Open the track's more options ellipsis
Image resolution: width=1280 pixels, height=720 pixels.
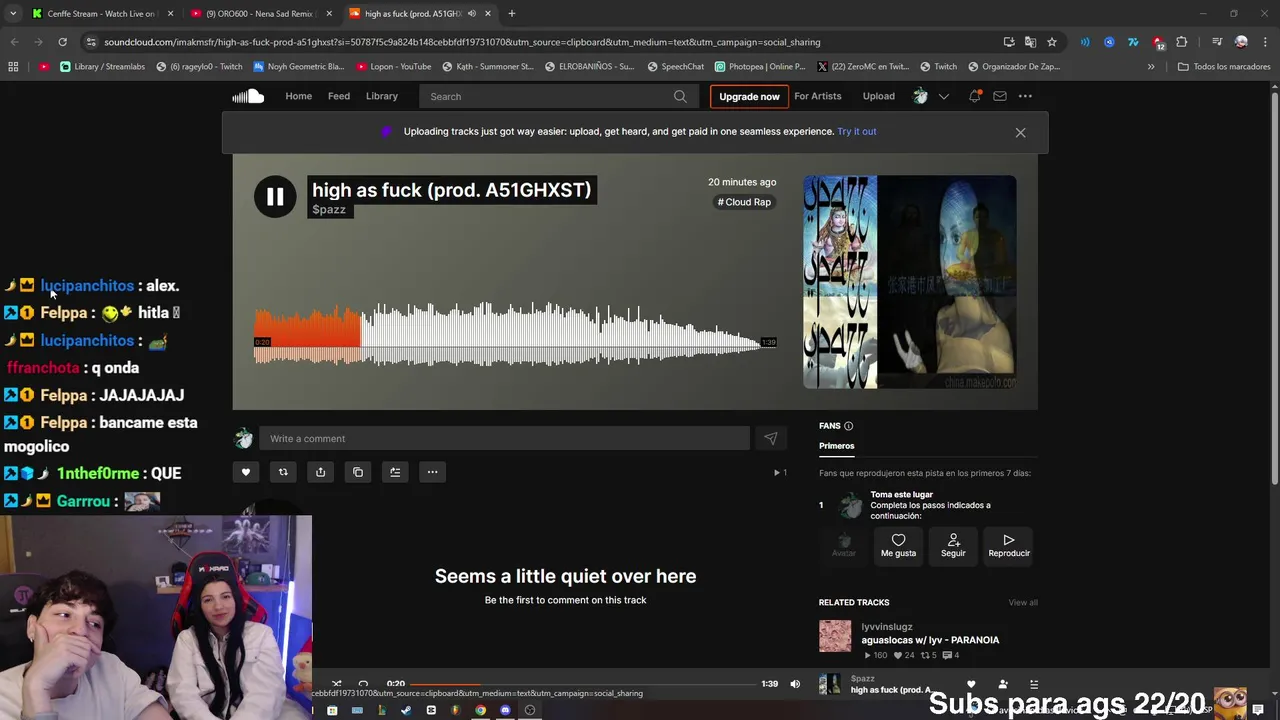point(432,472)
